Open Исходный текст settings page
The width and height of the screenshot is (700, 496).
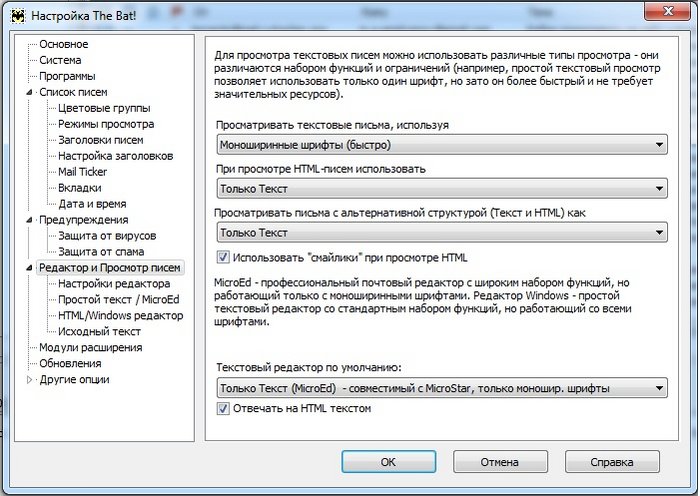tap(100, 332)
